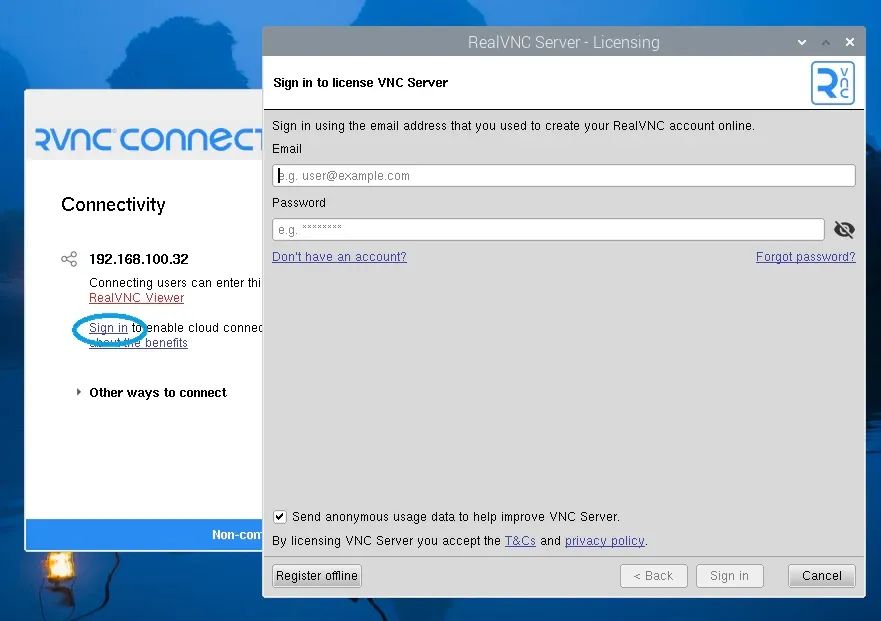This screenshot has height=621, width=881.
Task: Open the privacy policy link
Action: [605, 541]
